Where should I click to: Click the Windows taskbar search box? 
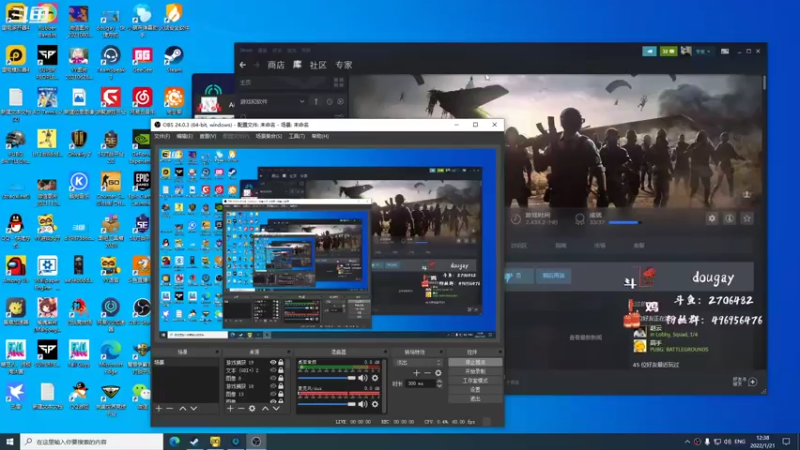(x=92, y=441)
